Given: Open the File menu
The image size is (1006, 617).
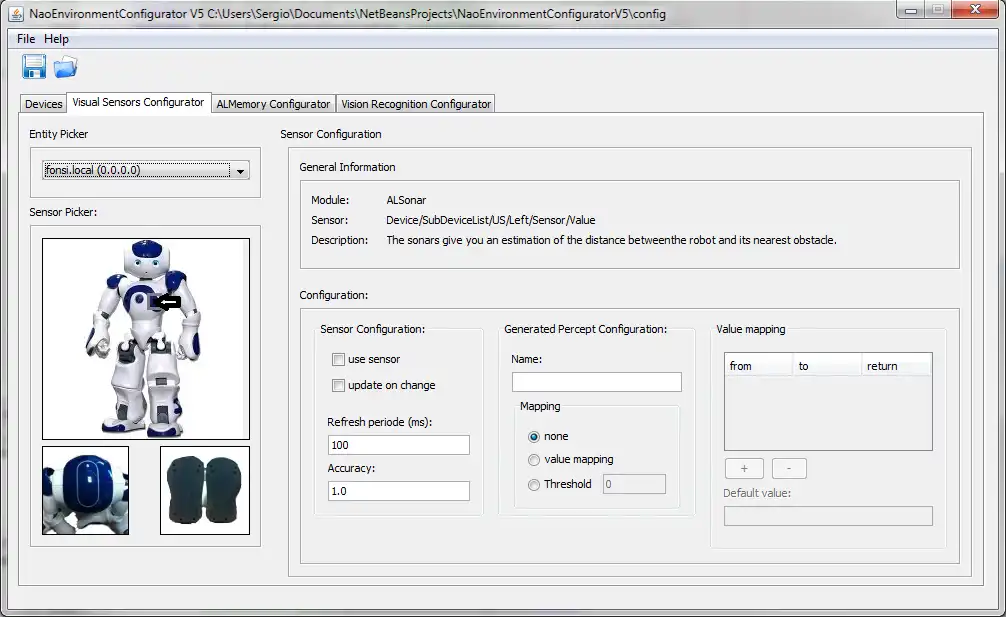Looking at the screenshot, I should [x=26, y=38].
